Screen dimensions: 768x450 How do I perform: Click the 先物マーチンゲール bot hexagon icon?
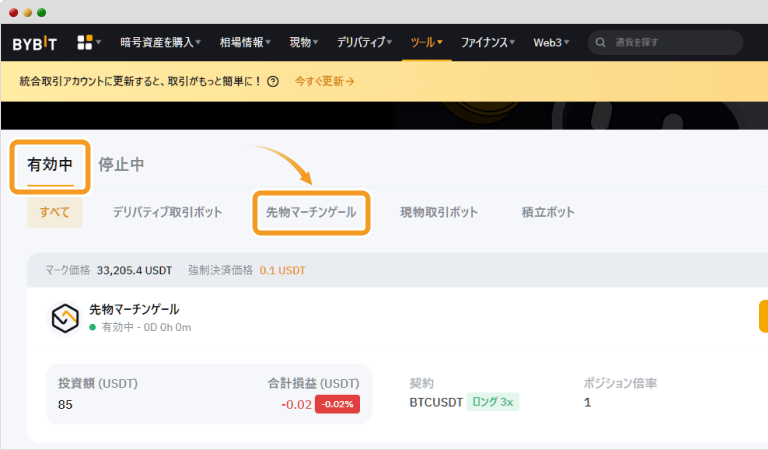point(65,318)
